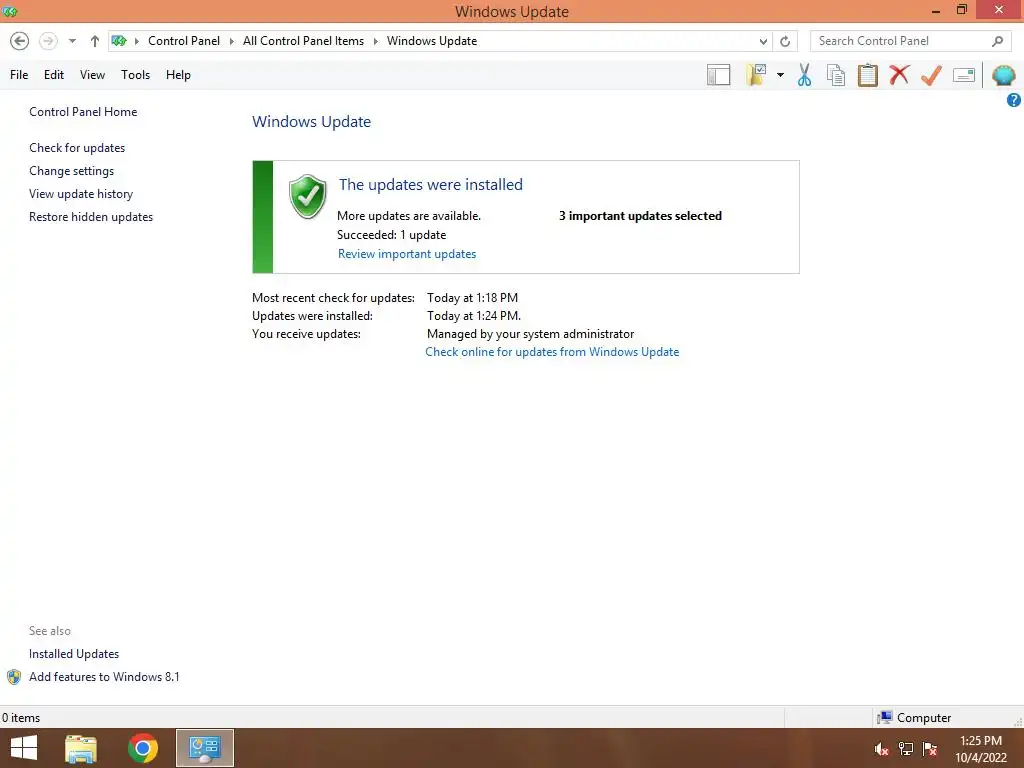The image size is (1024, 768).
Task: Click the Forward navigation arrow
Action: pyautogui.click(x=48, y=41)
